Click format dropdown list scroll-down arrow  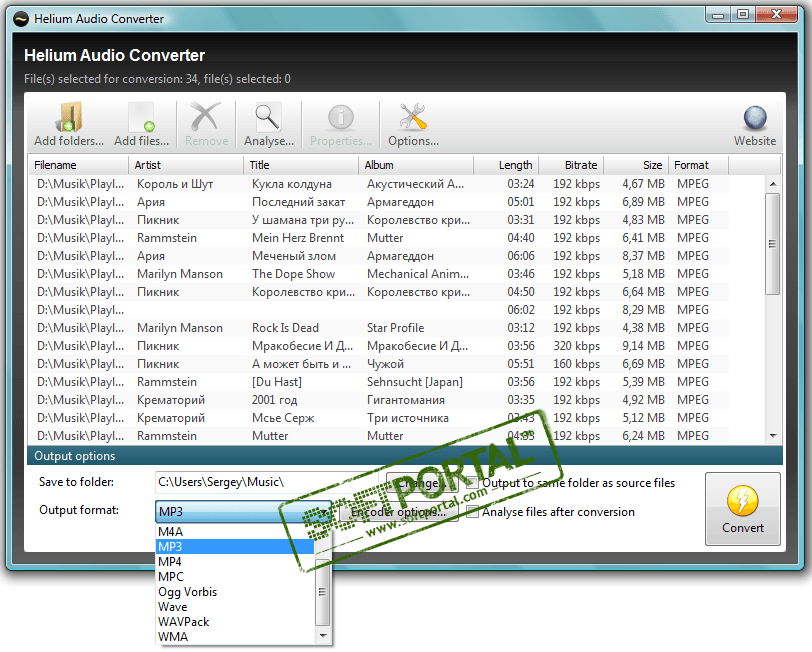tap(323, 636)
